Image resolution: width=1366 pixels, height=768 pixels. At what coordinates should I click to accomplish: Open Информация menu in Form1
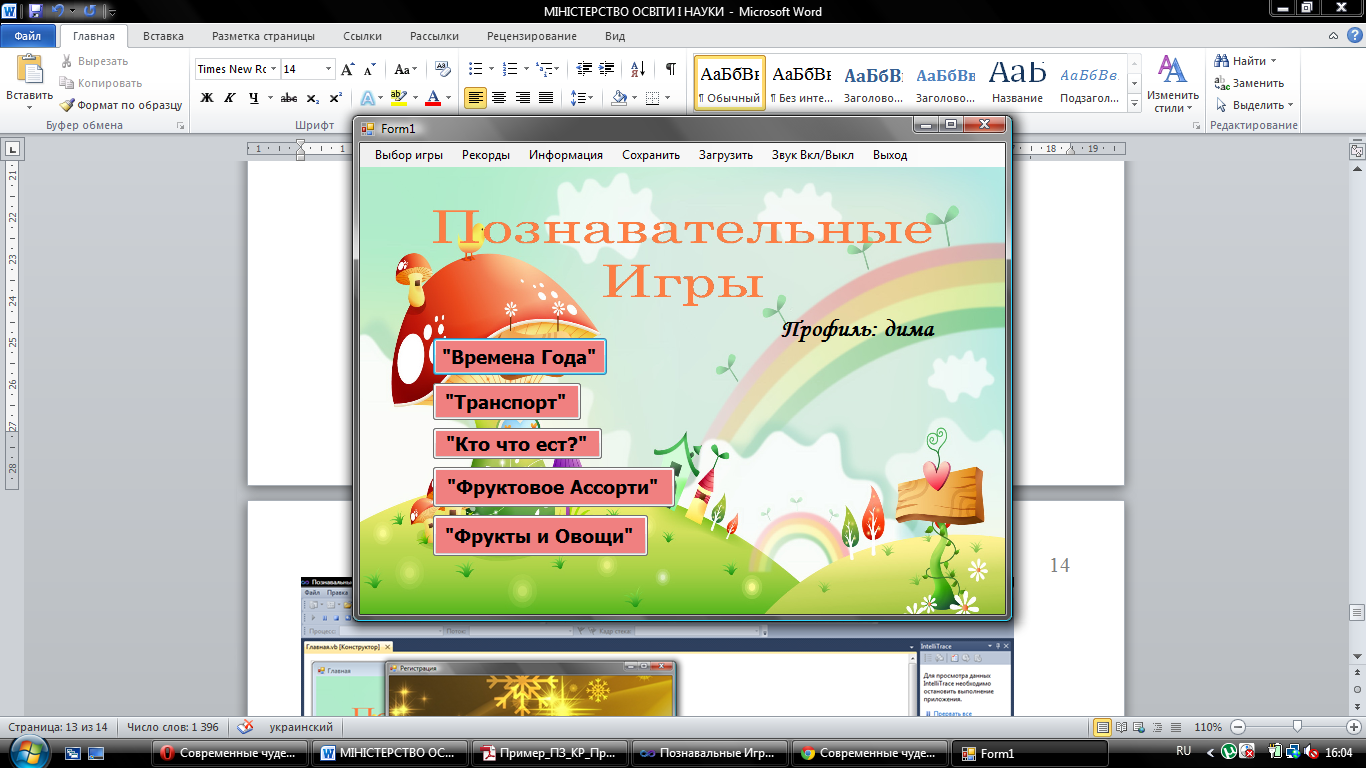[x=566, y=155]
